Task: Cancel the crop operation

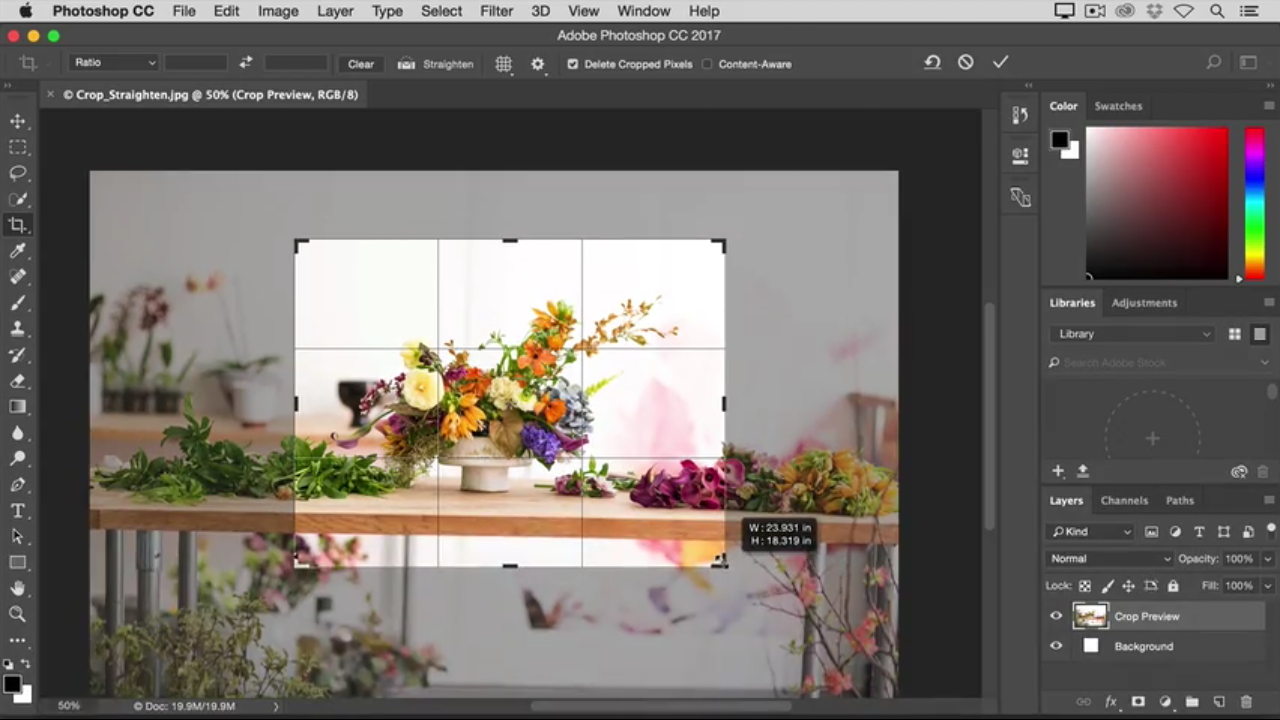Action: pyautogui.click(x=965, y=62)
